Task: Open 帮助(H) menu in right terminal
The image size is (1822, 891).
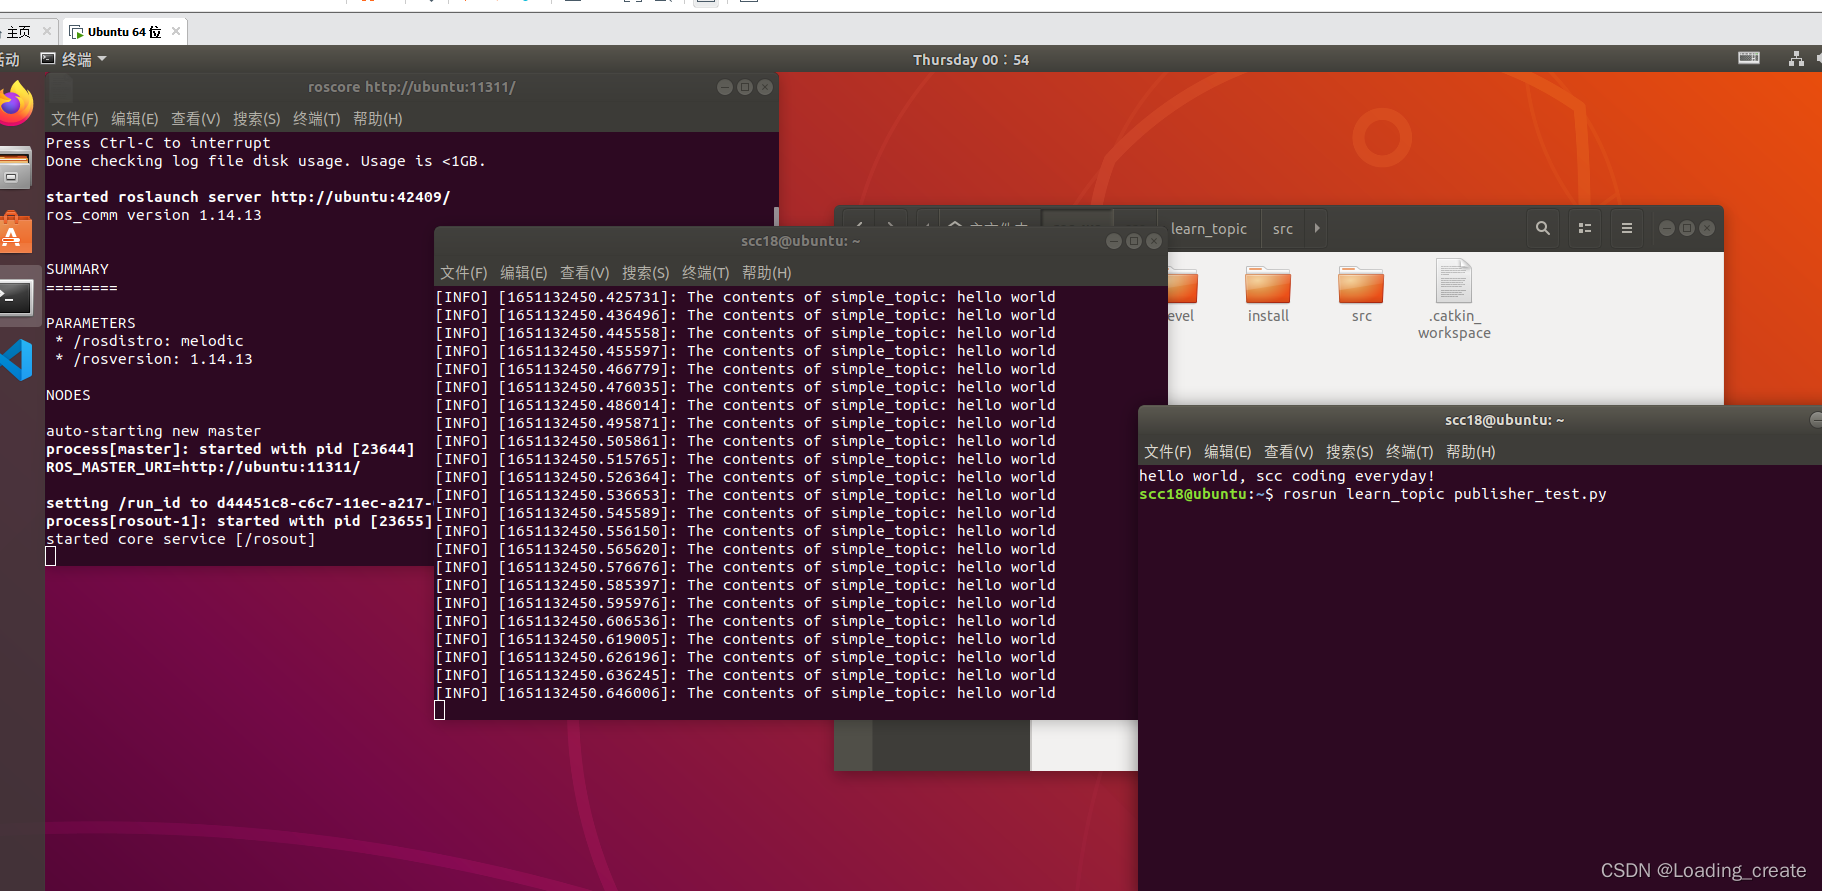Action: [1471, 452]
